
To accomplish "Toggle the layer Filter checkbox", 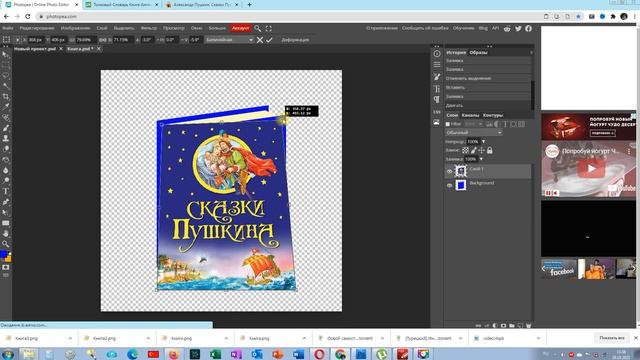I will (448, 124).
